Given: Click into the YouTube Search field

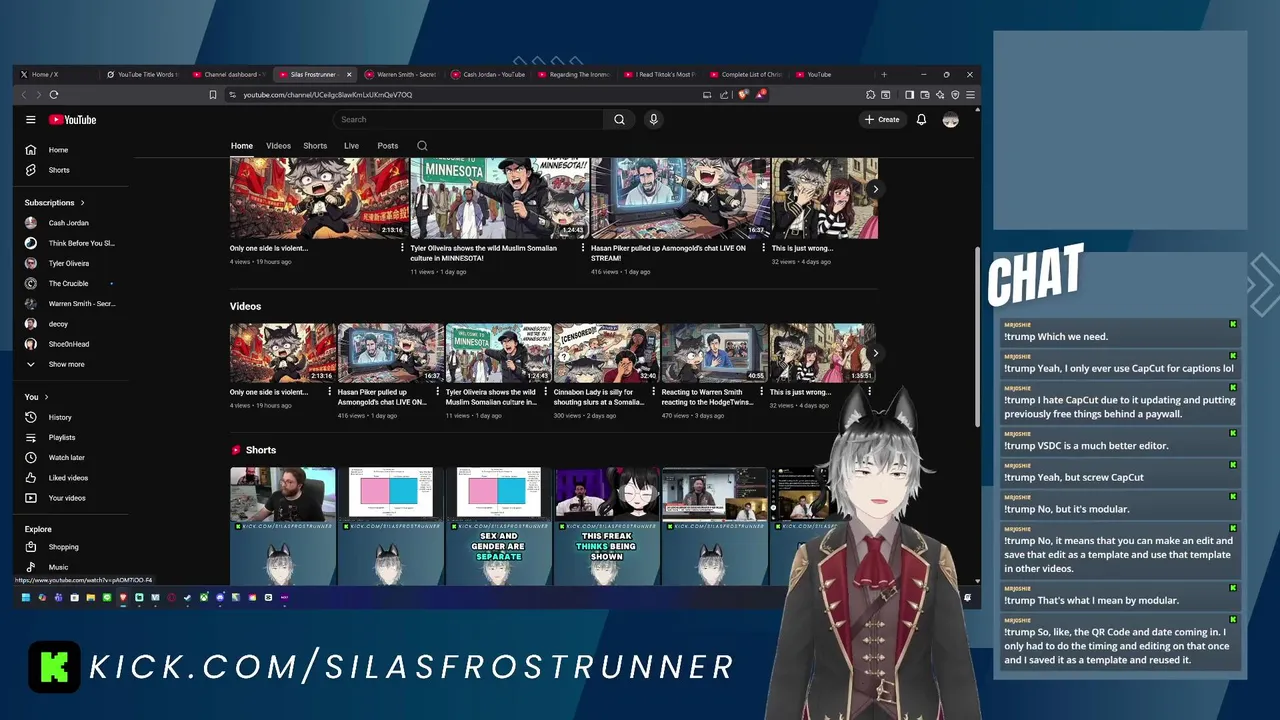Looking at the screenshot, I should (468, 120).
